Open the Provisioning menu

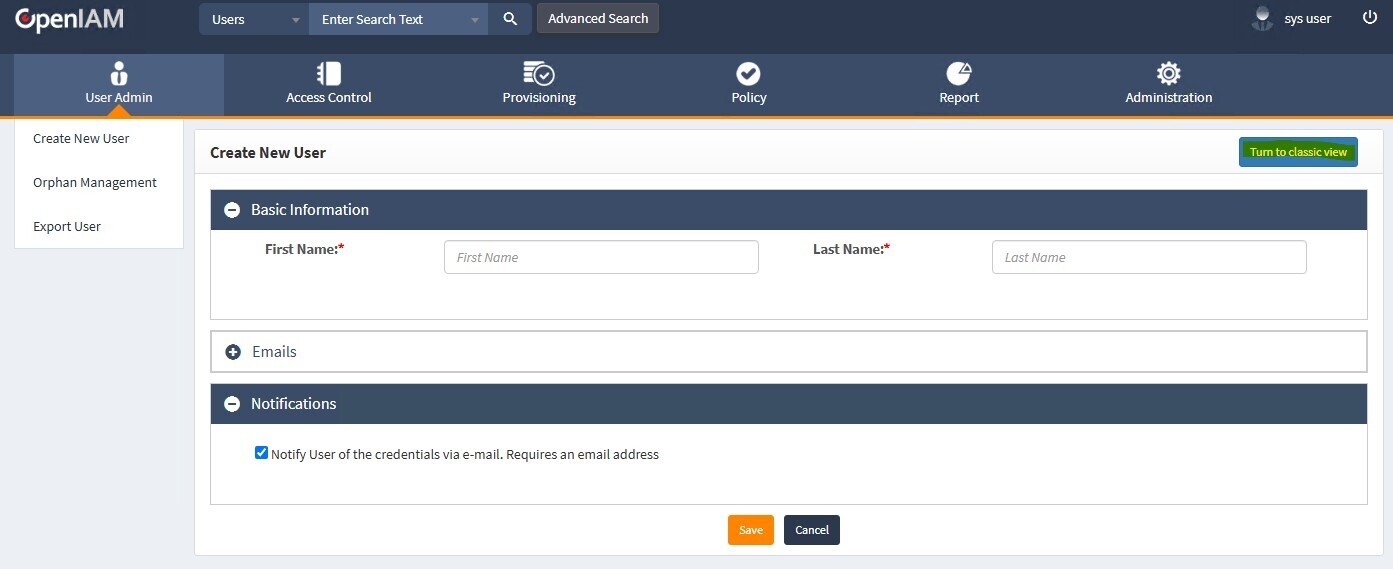(x=539, y=84)
